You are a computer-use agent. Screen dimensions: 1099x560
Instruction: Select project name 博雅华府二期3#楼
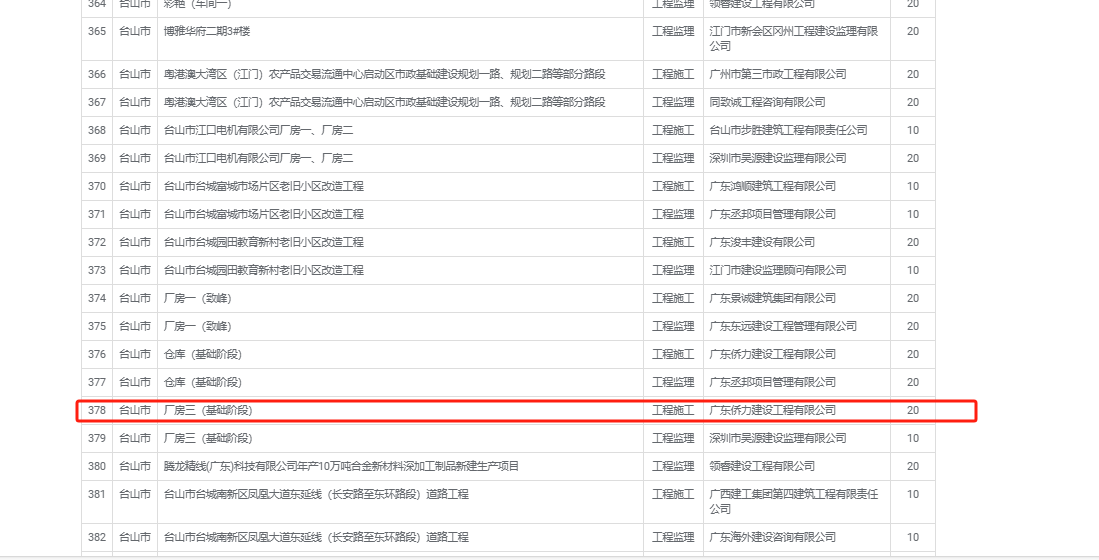pyautogui.click(x=207, y=31)
